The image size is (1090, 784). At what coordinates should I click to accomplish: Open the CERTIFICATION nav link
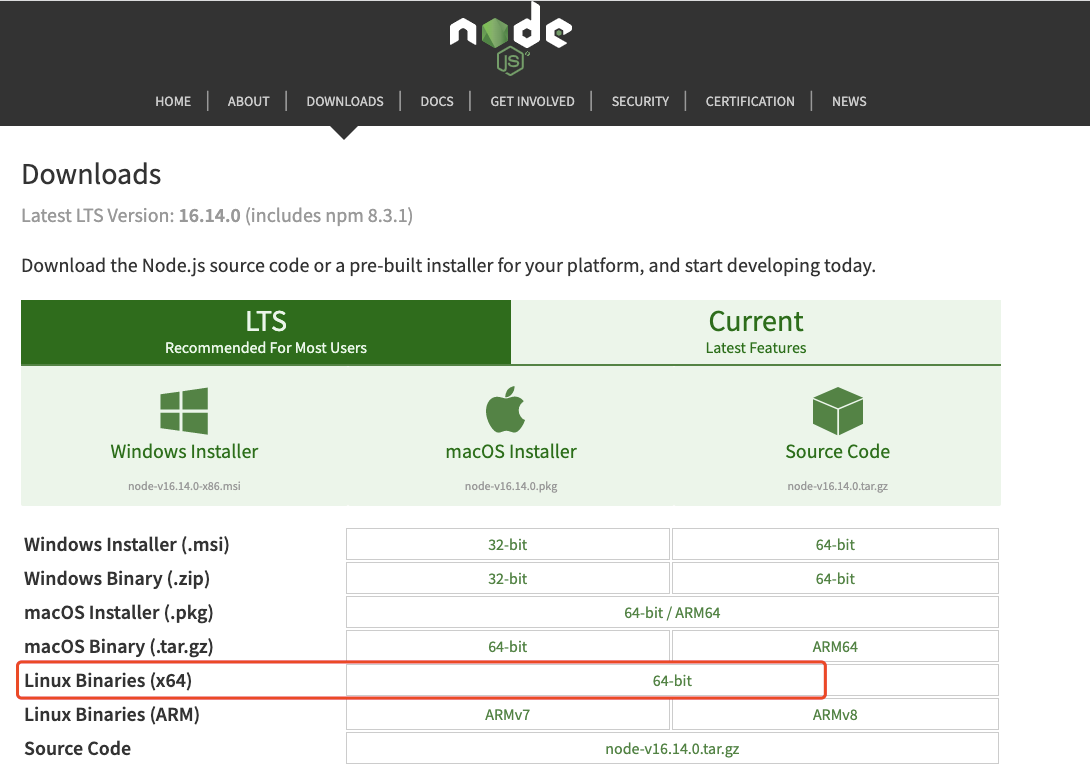click(x=750, y=101)
